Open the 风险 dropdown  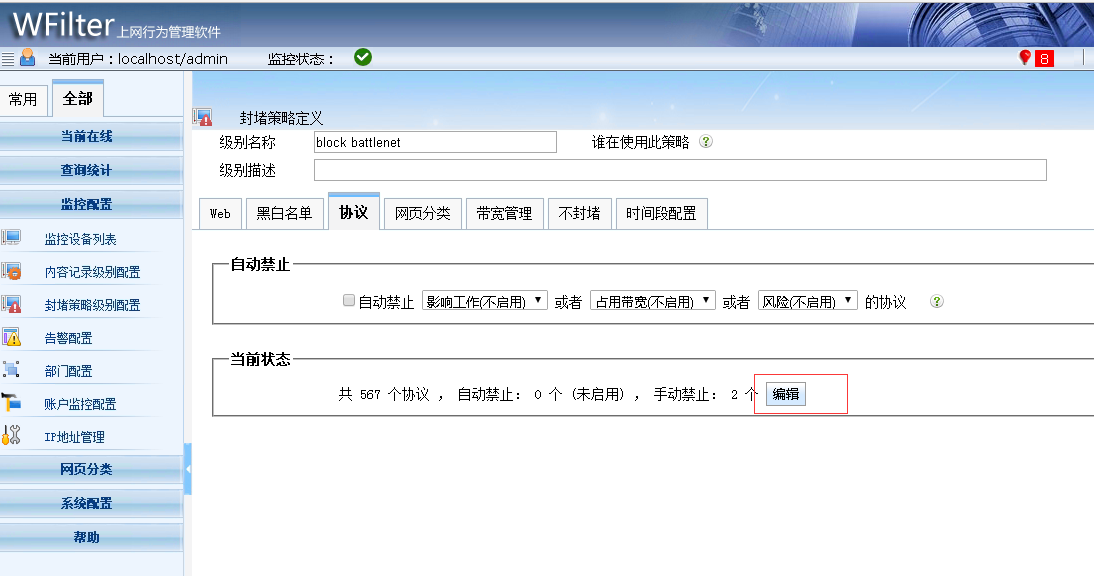pos(807,301)
